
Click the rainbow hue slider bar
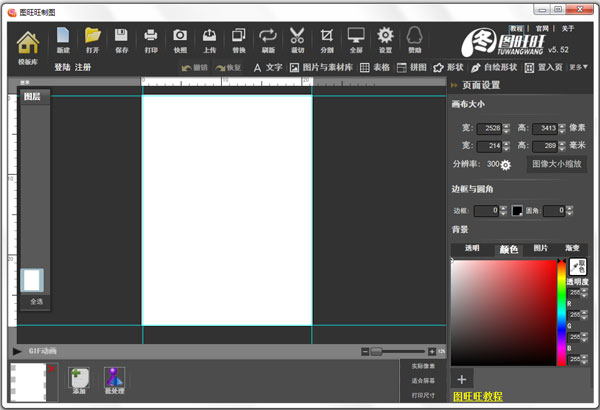(561, 313)
